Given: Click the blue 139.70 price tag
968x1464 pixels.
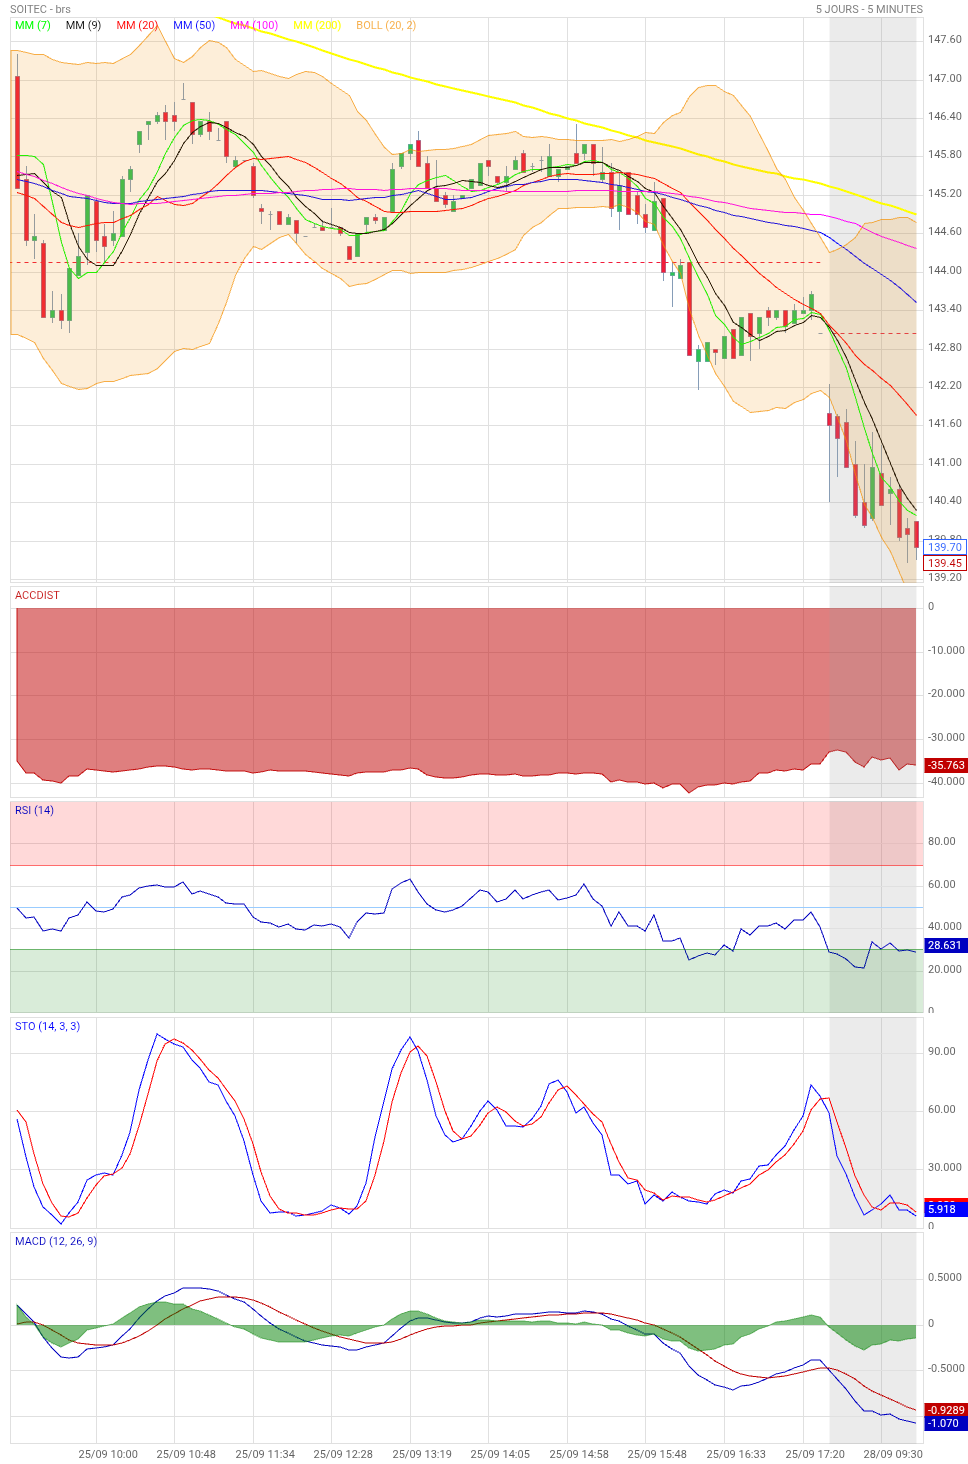Looking at the screenshot, I should (x=945, y=547).
